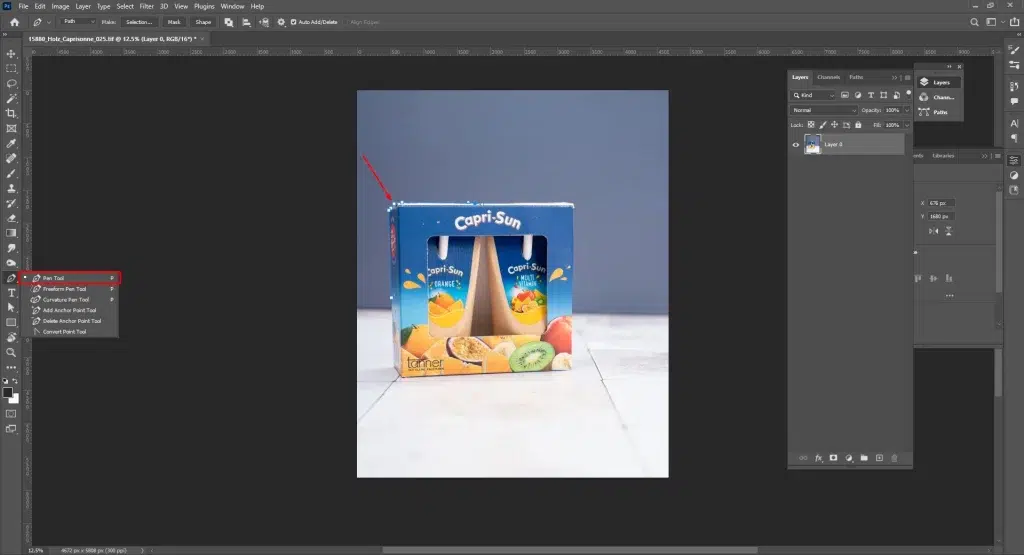Select the Clone Stamp tool

point(11,189)
